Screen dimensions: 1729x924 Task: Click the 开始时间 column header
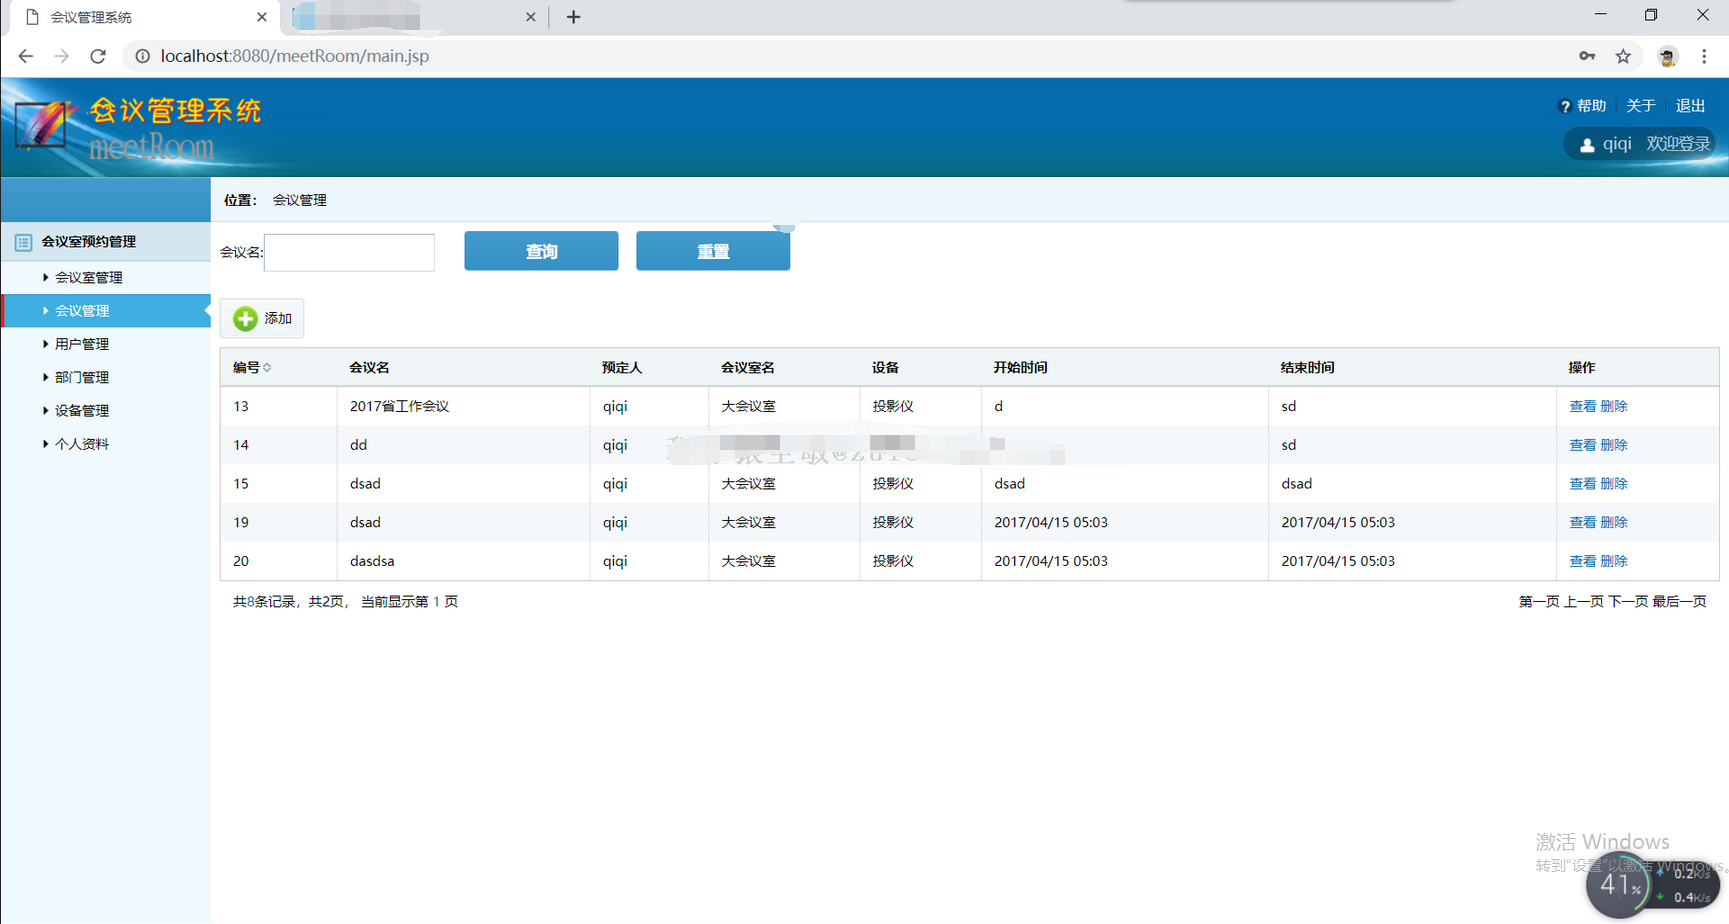(1020, 368)
